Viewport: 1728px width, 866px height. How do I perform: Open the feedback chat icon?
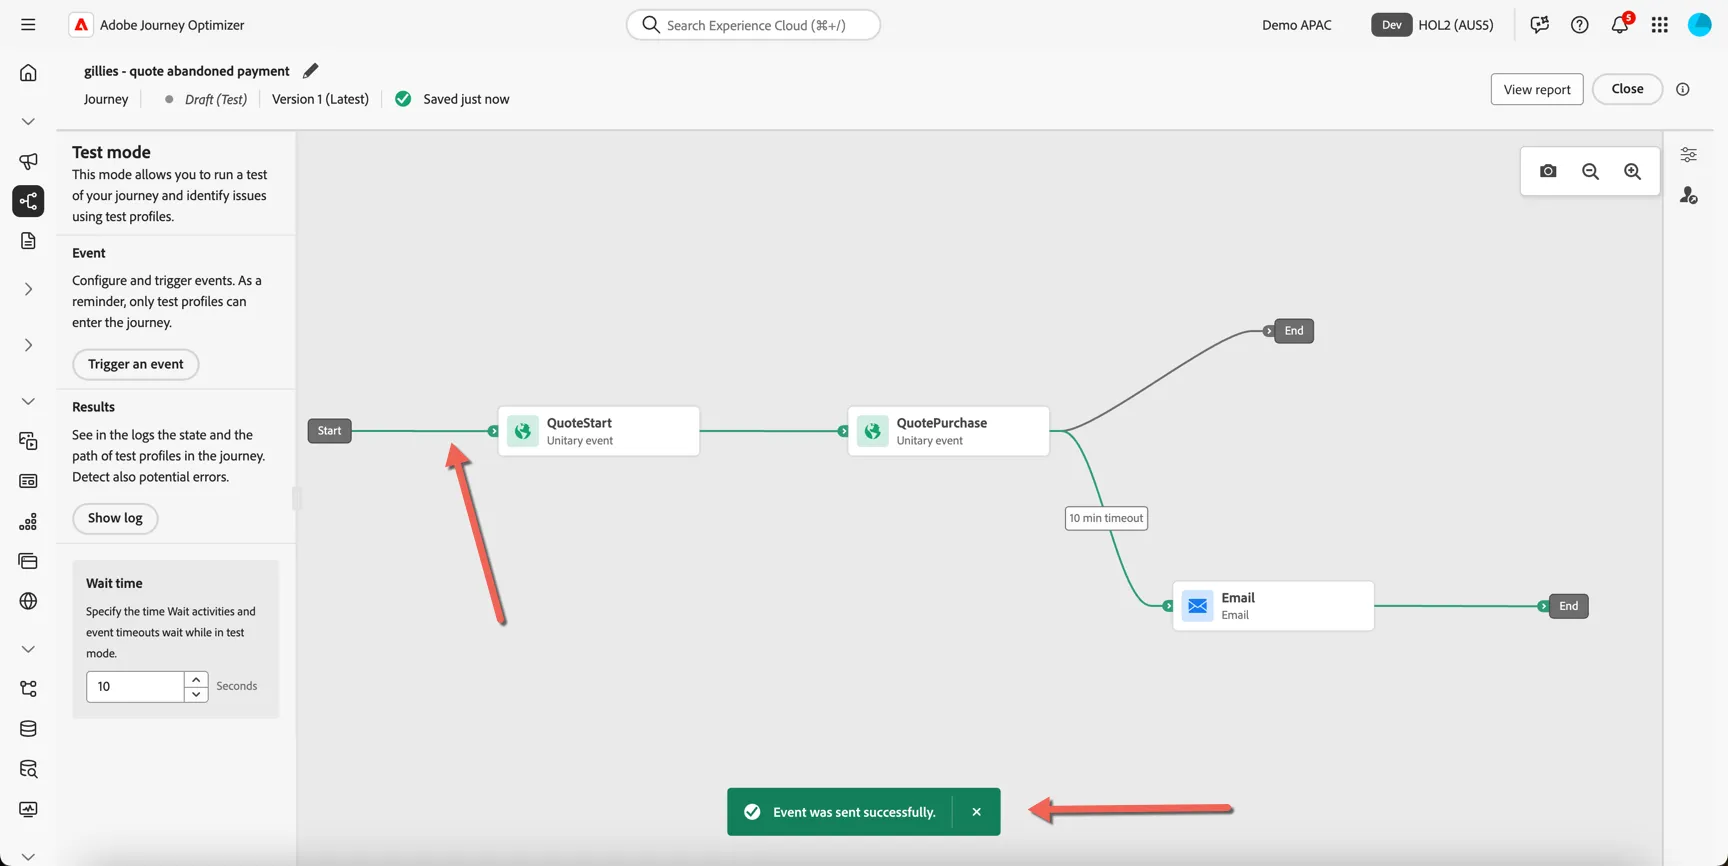tap(1539, 25)
